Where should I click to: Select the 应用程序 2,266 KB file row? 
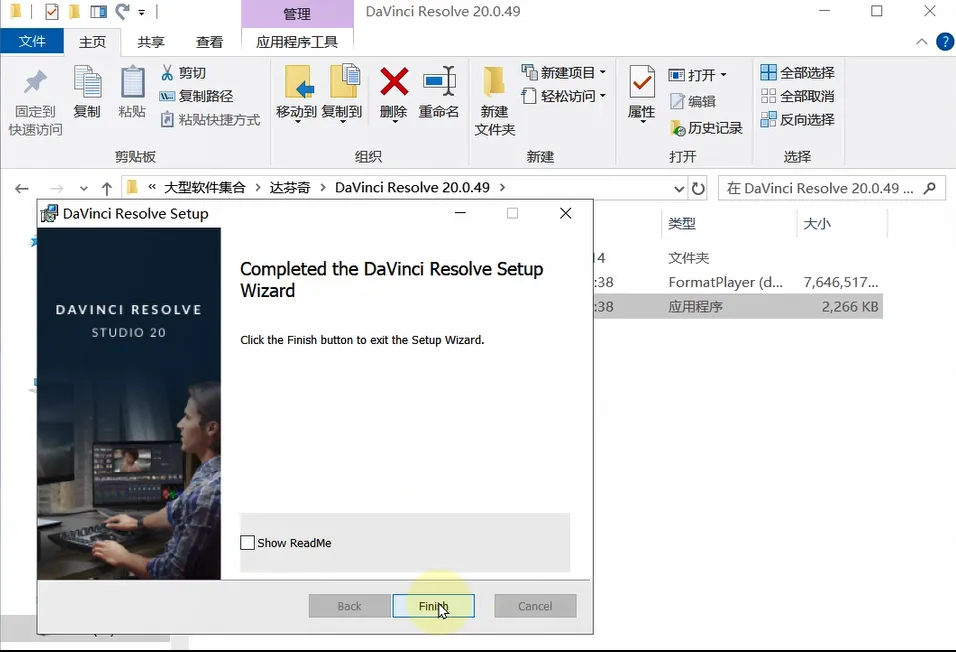(738, 306)
